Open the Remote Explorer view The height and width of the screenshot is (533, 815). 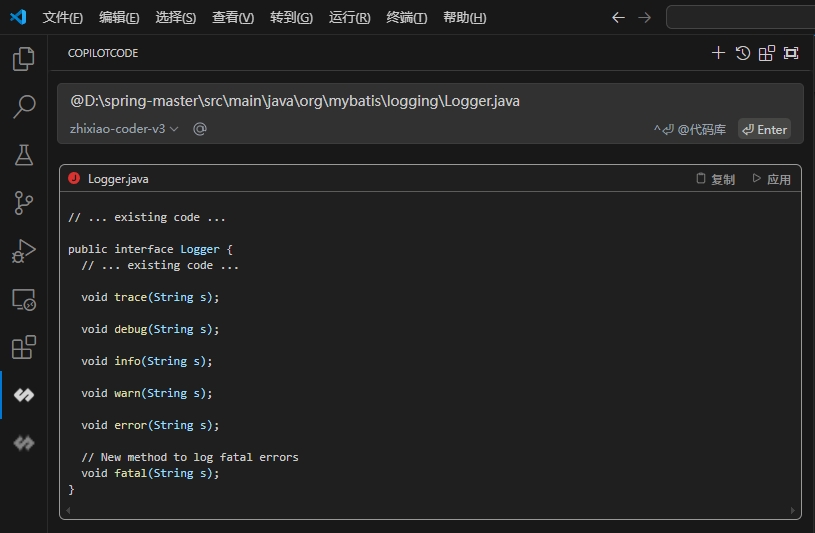tap(23, 299)
